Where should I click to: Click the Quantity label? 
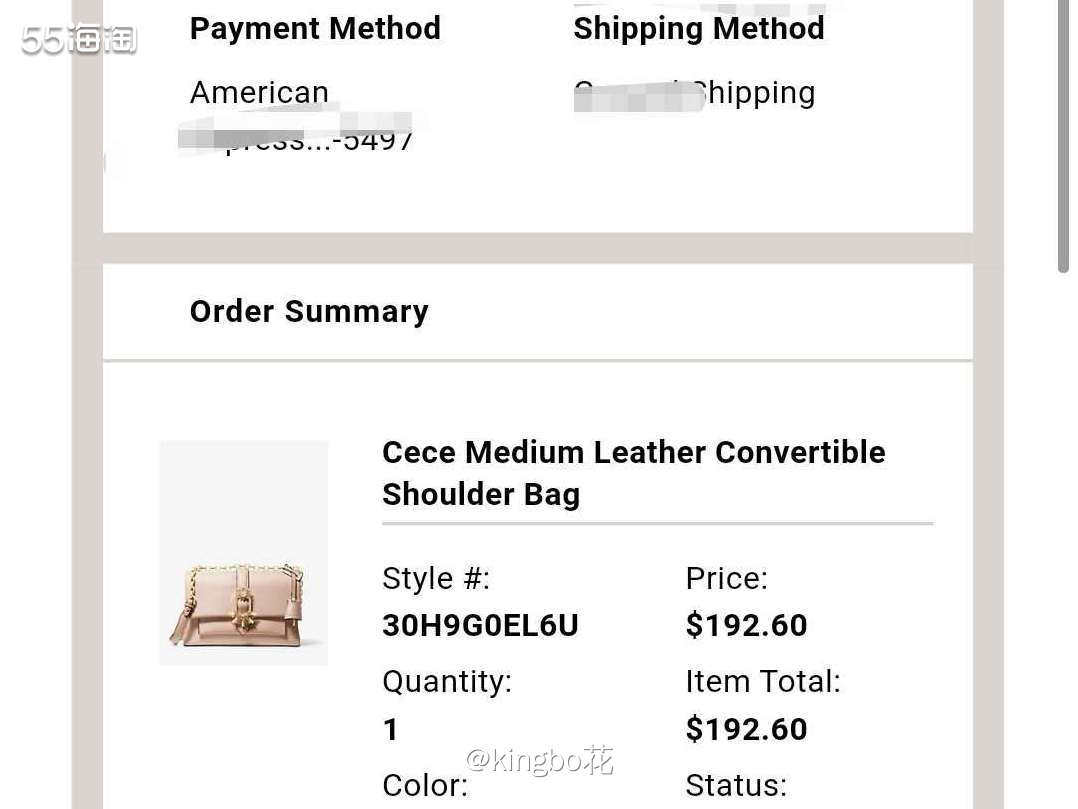point(447,682)
